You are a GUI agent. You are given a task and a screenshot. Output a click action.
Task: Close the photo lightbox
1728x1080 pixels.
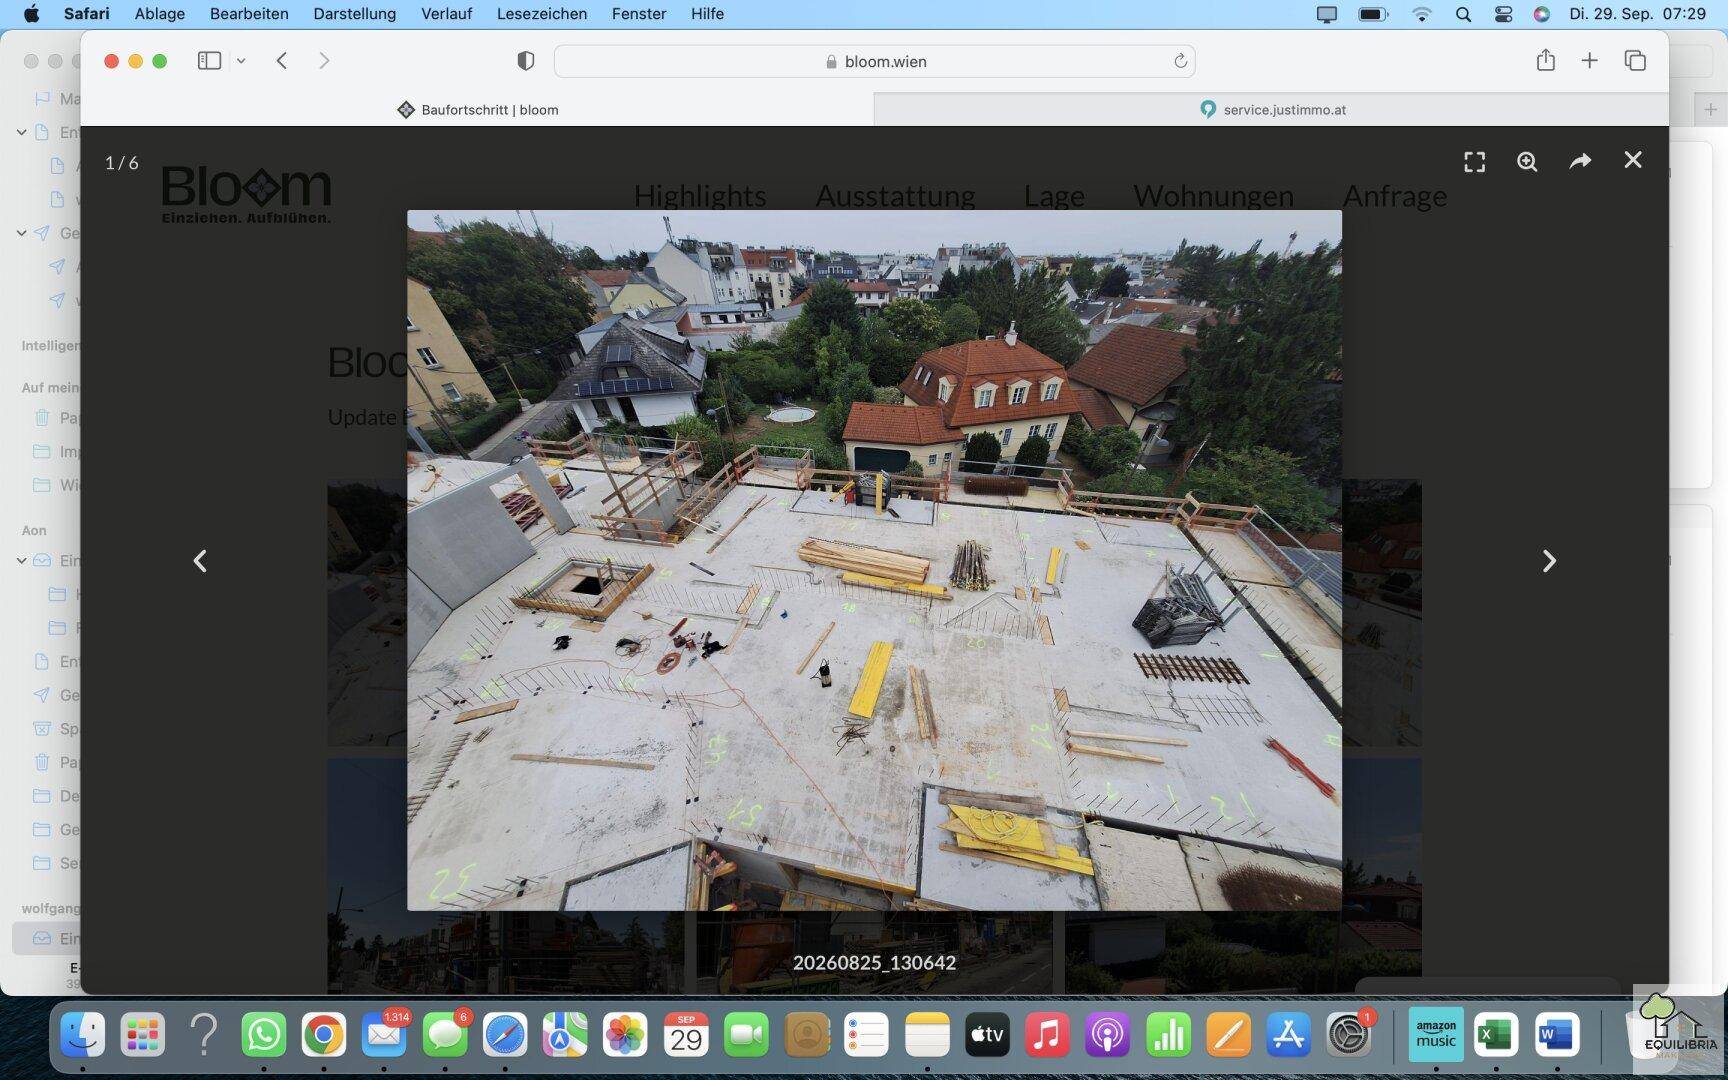coord(1633,160)
